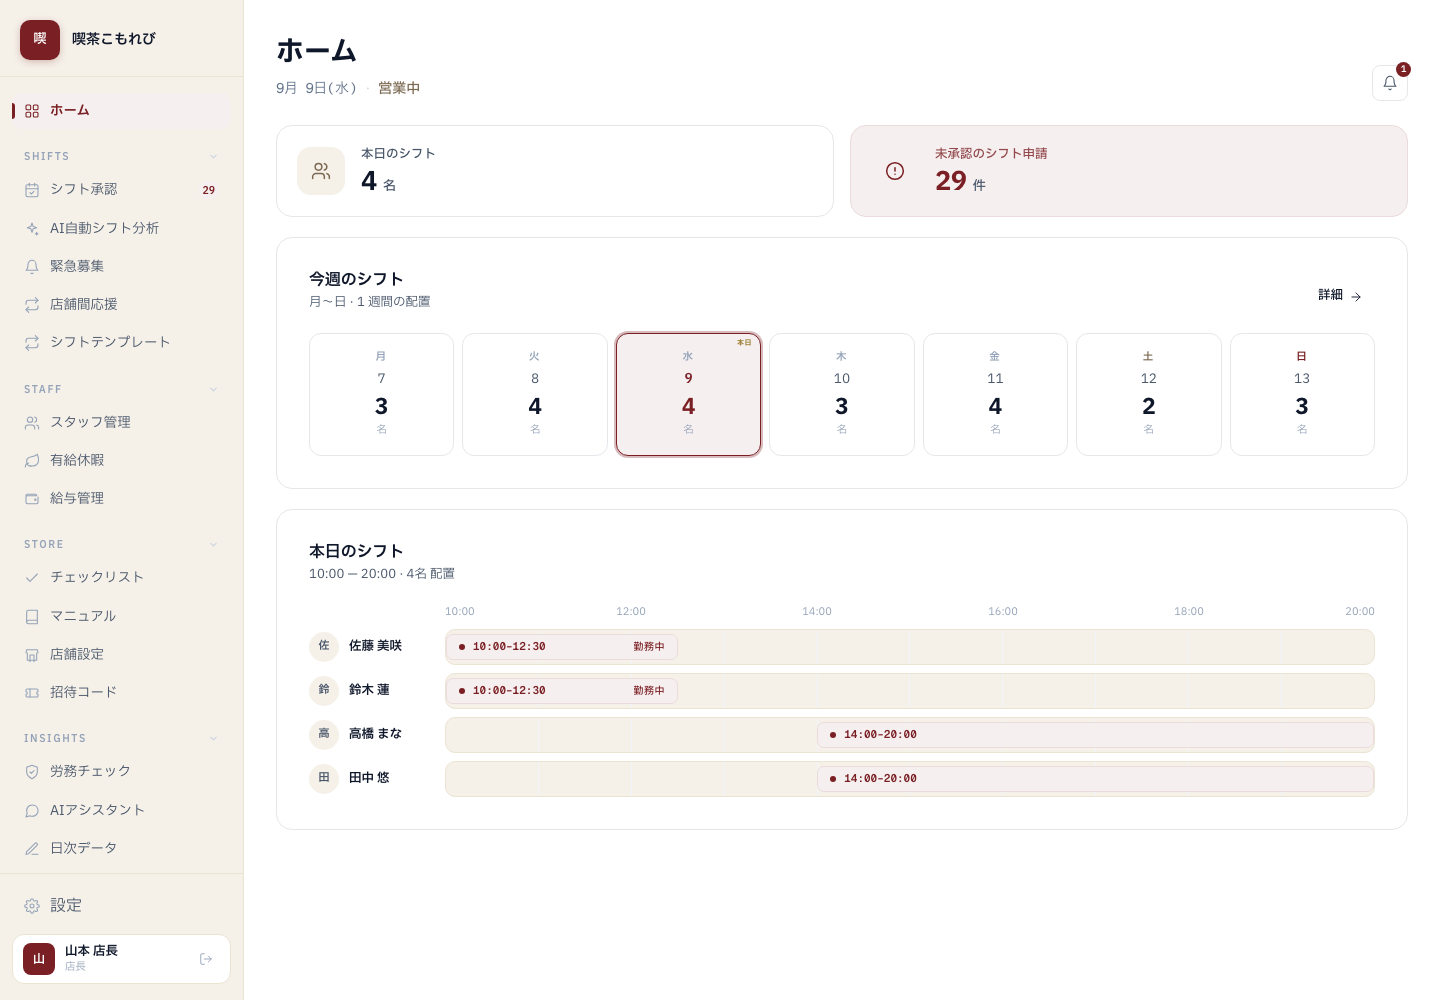Collapse the SHIFTS section chevron

click(x=213, y=157)
